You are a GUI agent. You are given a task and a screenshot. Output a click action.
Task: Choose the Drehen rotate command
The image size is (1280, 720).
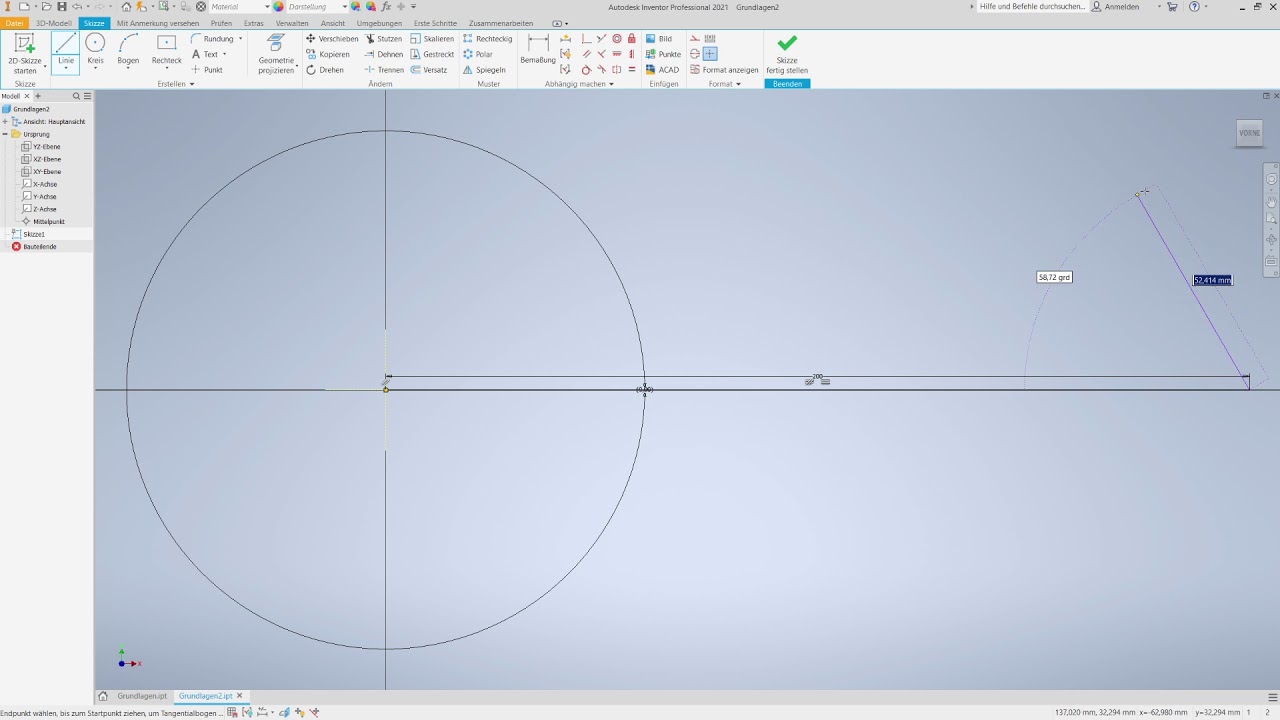click(x=325, y=70)
